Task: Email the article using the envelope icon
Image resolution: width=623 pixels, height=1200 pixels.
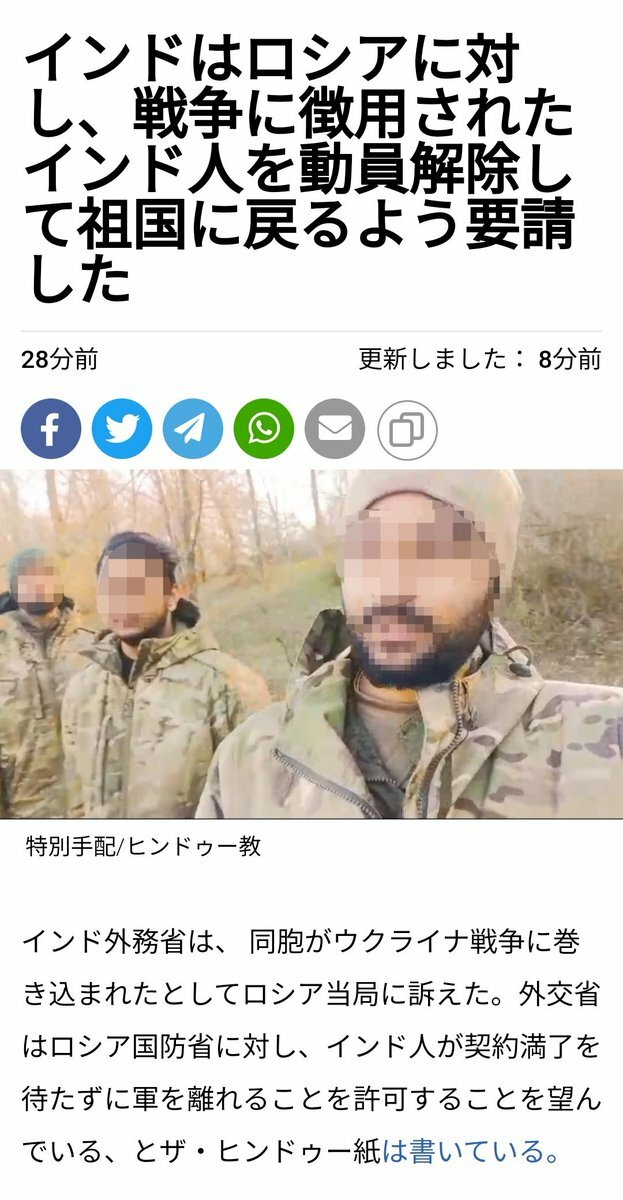Action: pos(335,430)
